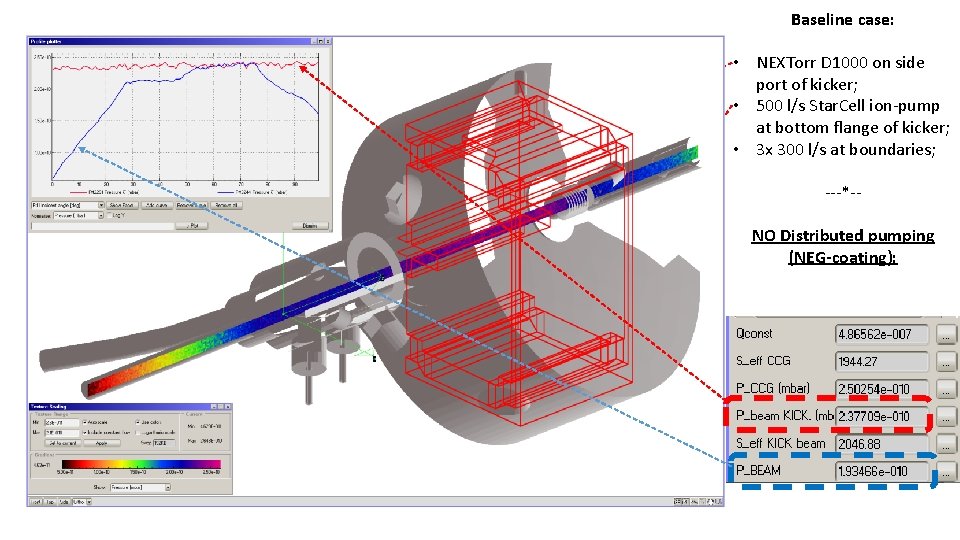Click the formula input field in Profile plotter
Image resolution: width=960 pixels, height=540 pixels.
tap(102, 226)
